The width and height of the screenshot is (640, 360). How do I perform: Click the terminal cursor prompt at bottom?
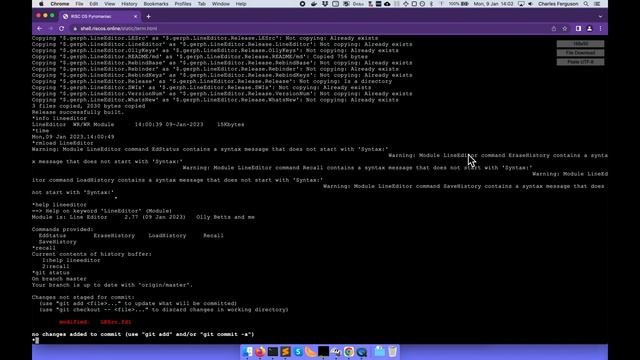click(36, 340)
